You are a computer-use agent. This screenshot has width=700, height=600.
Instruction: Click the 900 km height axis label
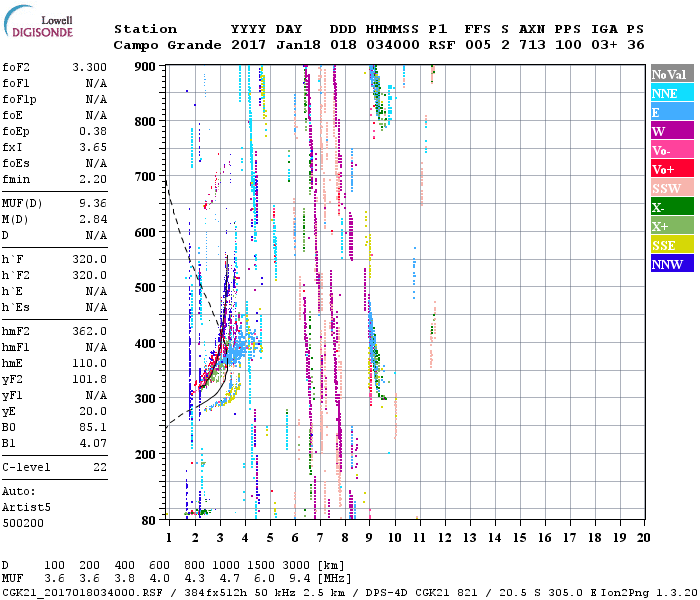[145, 67]
